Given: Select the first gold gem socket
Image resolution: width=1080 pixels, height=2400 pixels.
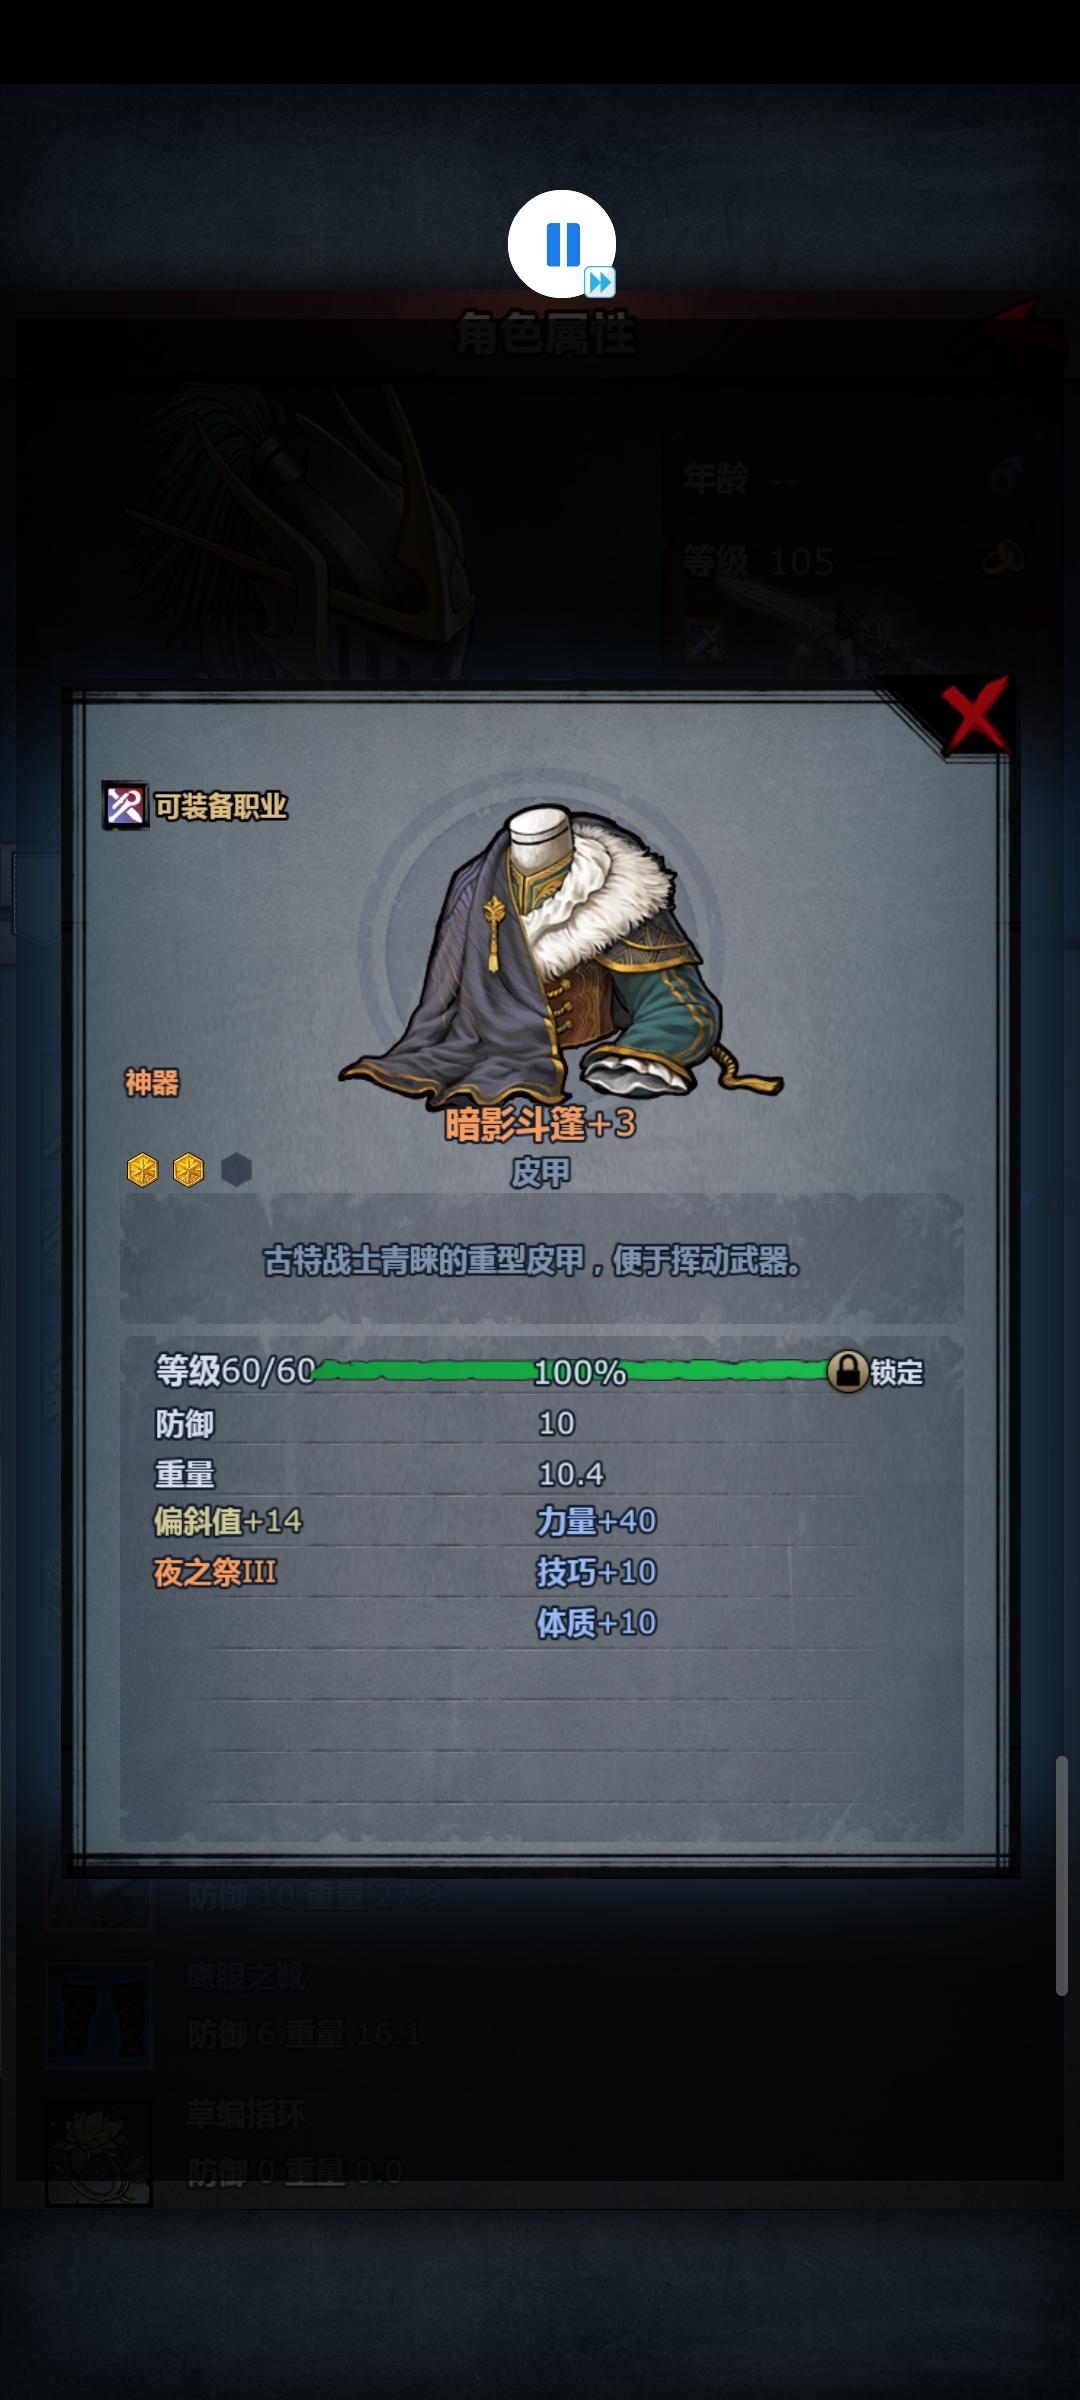Looking at the screenshot, I should 143,1169.
